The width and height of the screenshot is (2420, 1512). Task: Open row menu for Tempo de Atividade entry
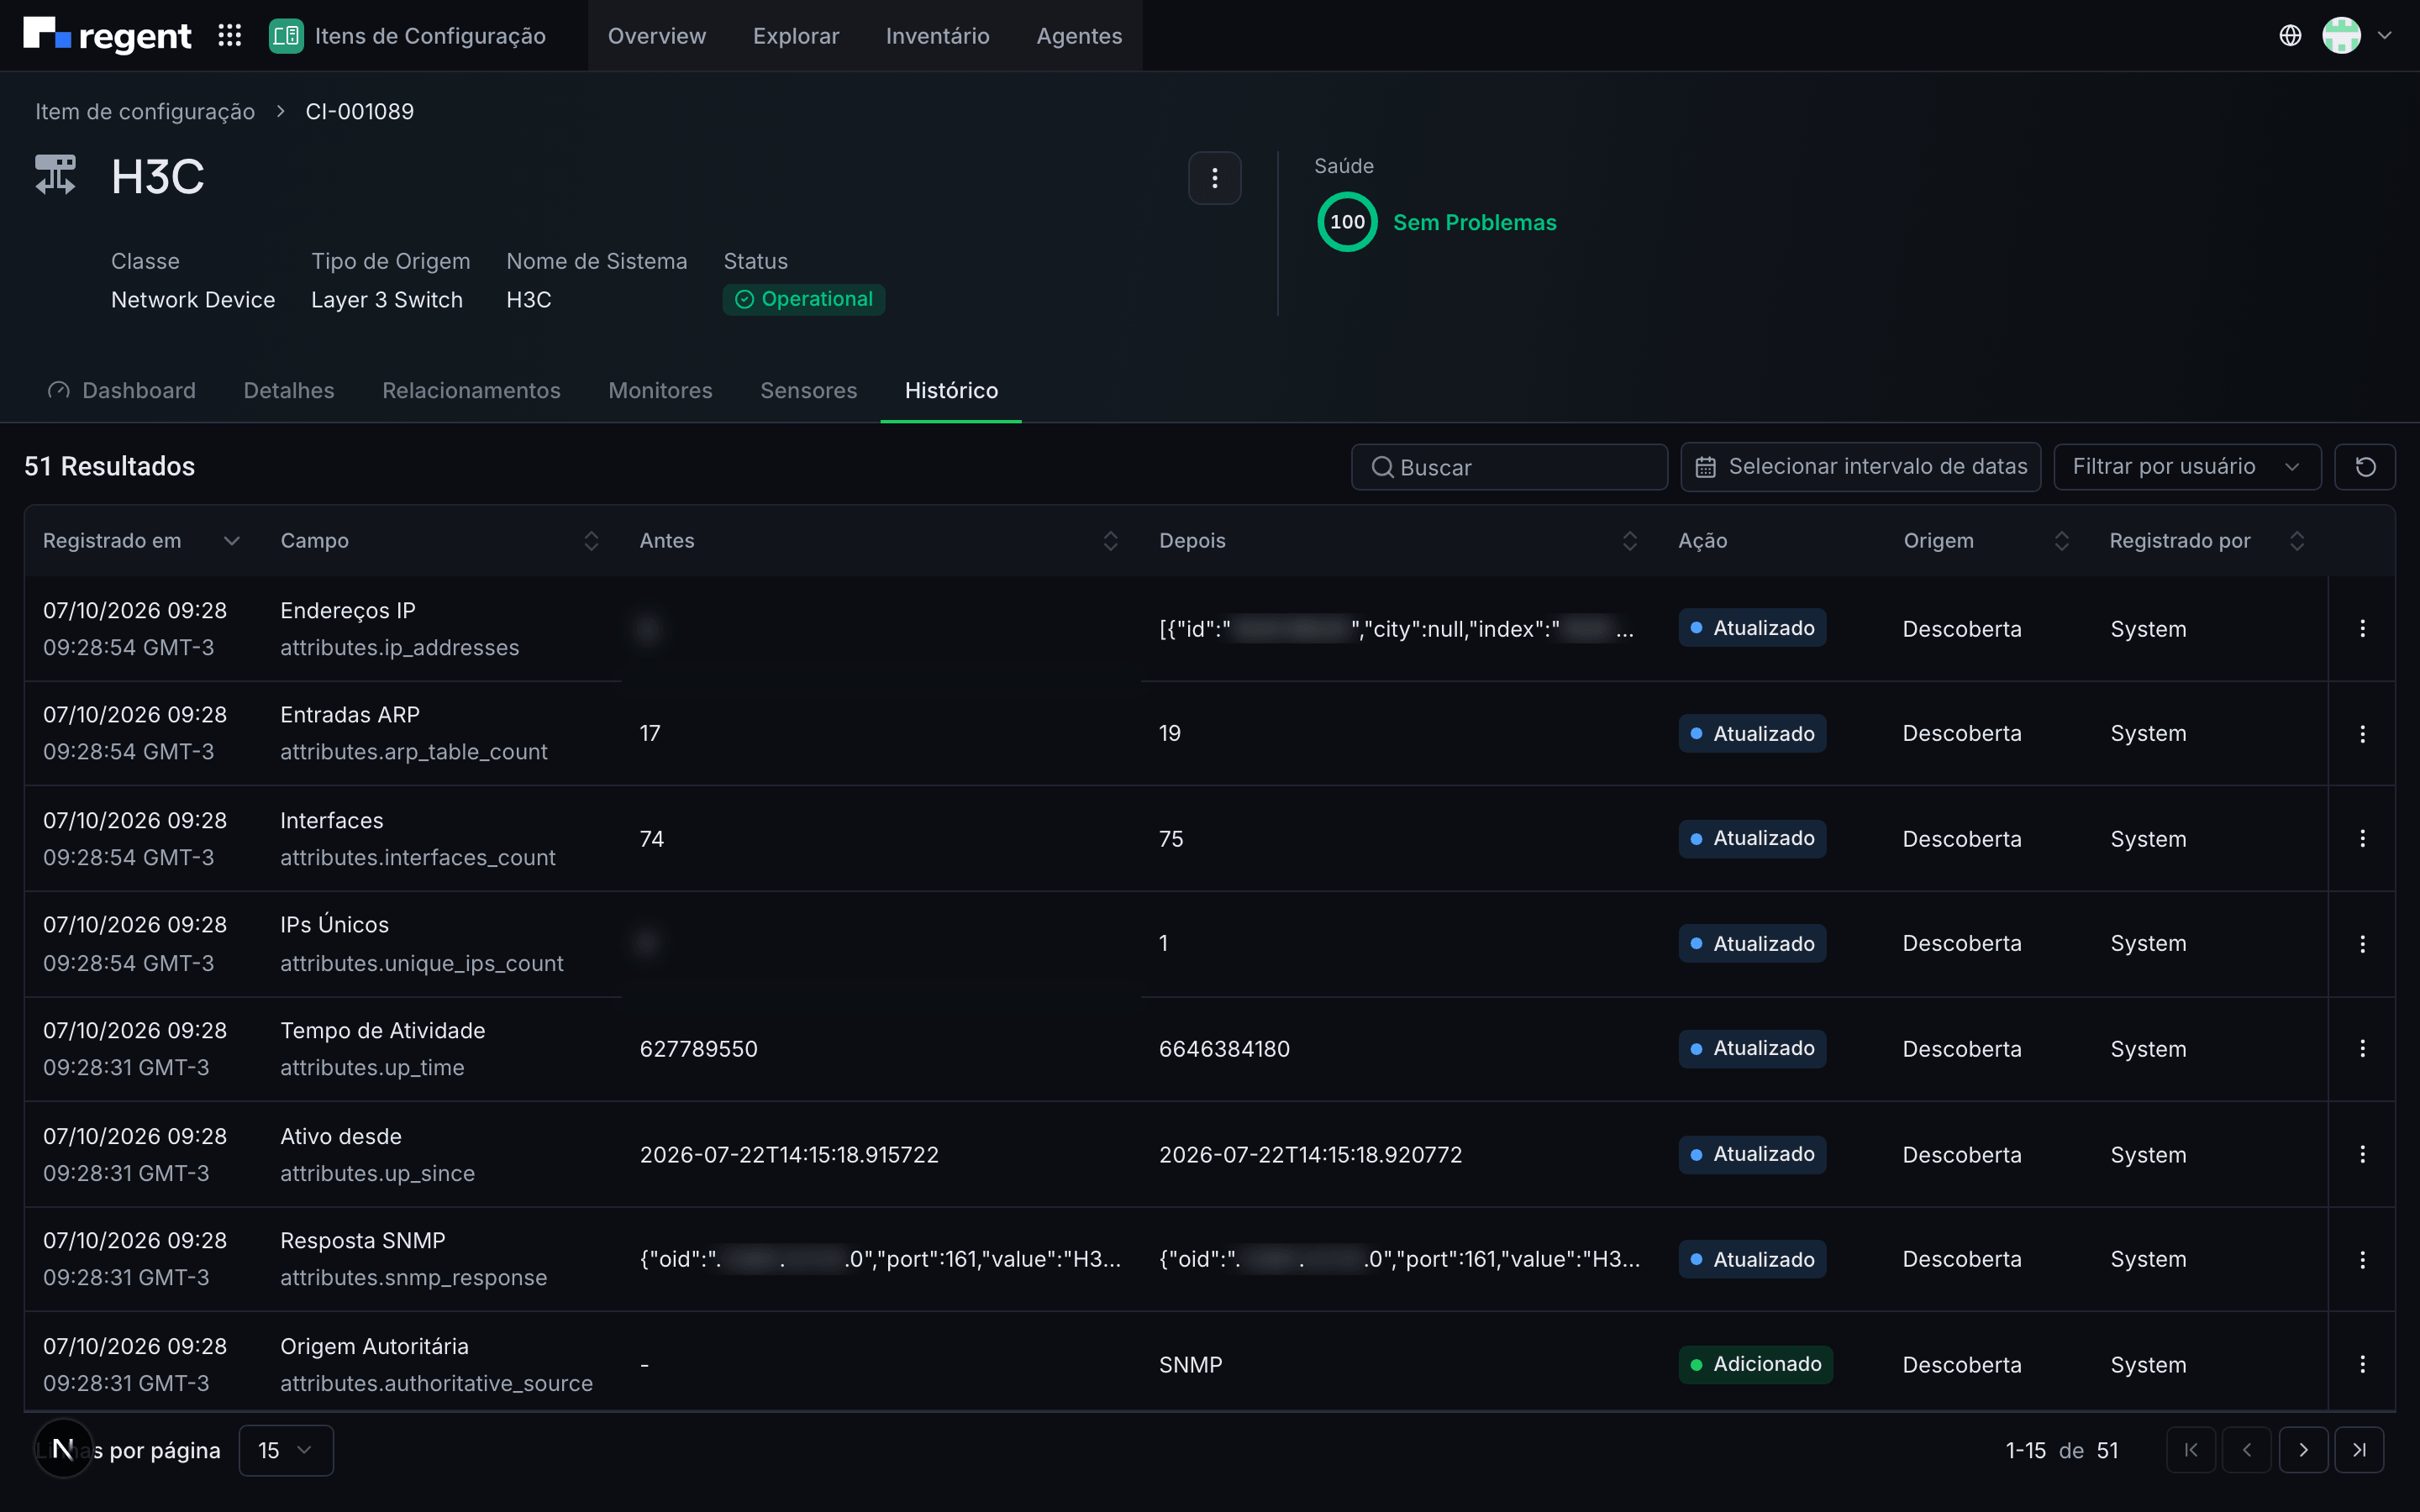(2362, 1048)
